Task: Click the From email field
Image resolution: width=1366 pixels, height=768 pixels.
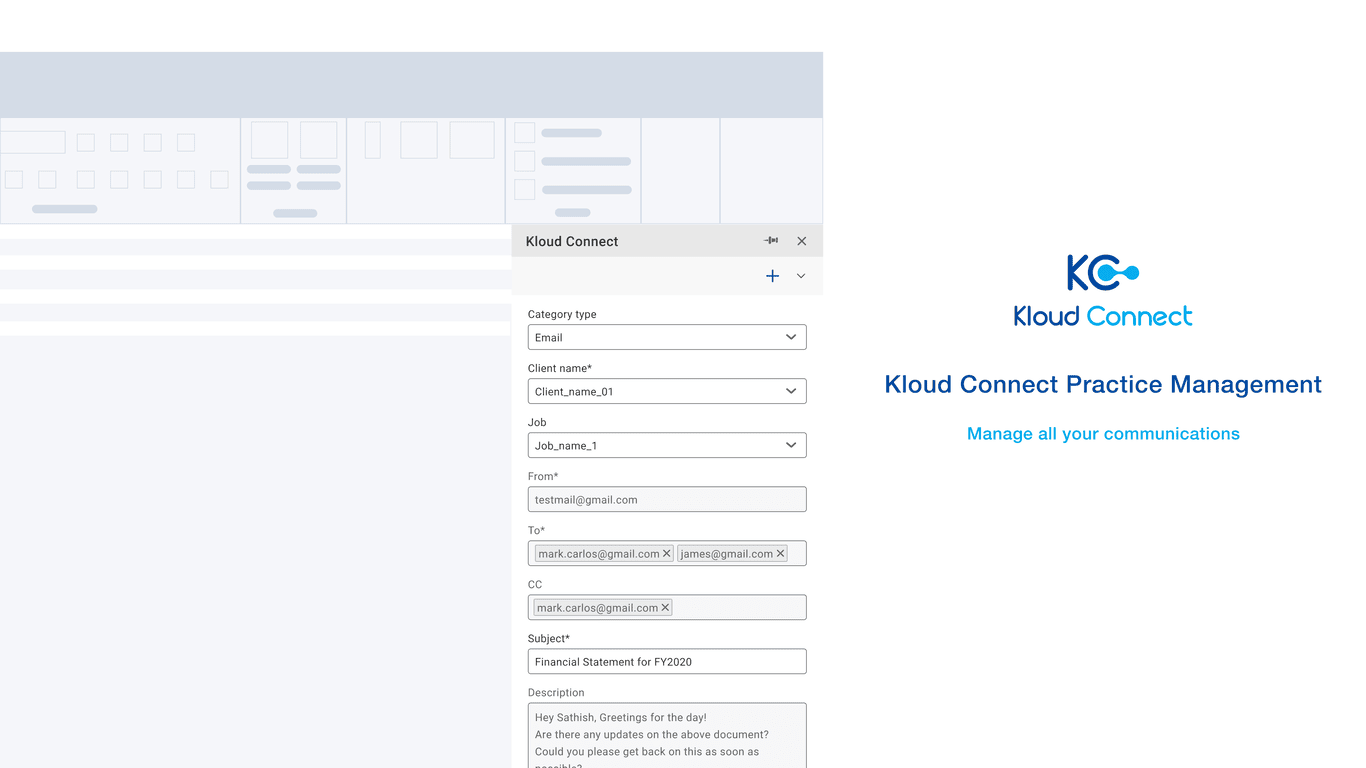Action: pos(667,499)
